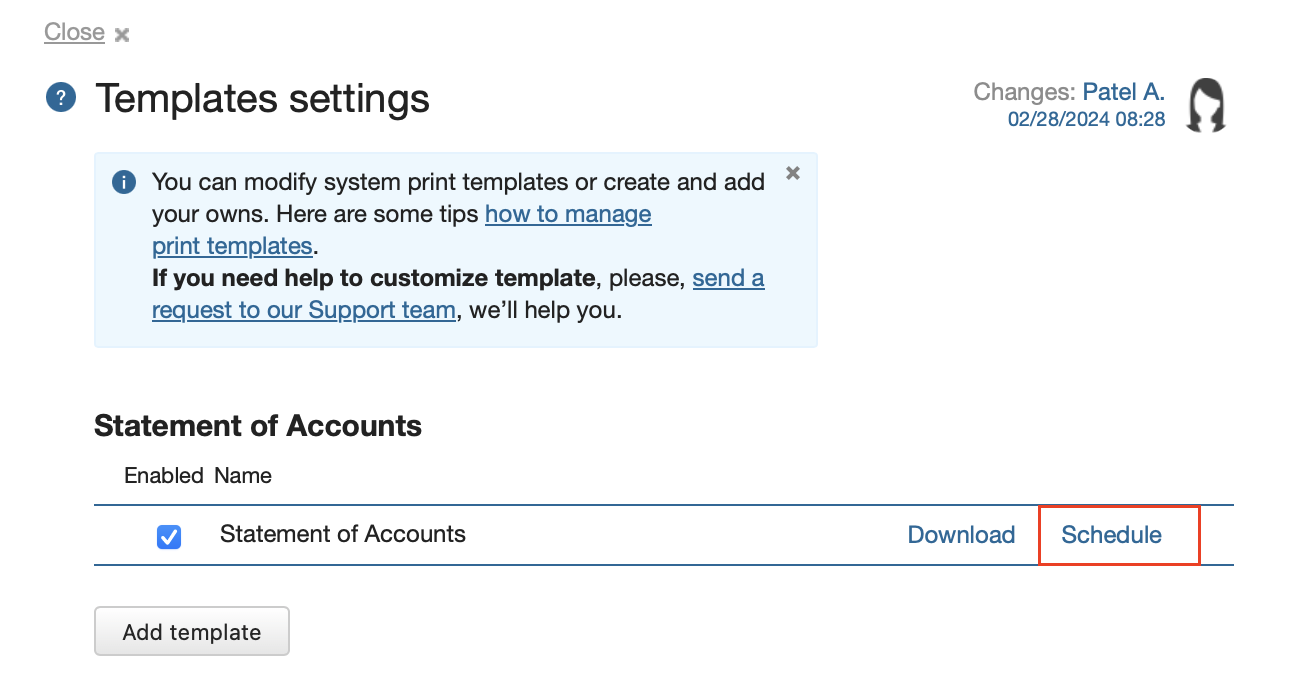Dismiss the blue tip box
This screenshot has height=684, width=1308.
point(793,173)
